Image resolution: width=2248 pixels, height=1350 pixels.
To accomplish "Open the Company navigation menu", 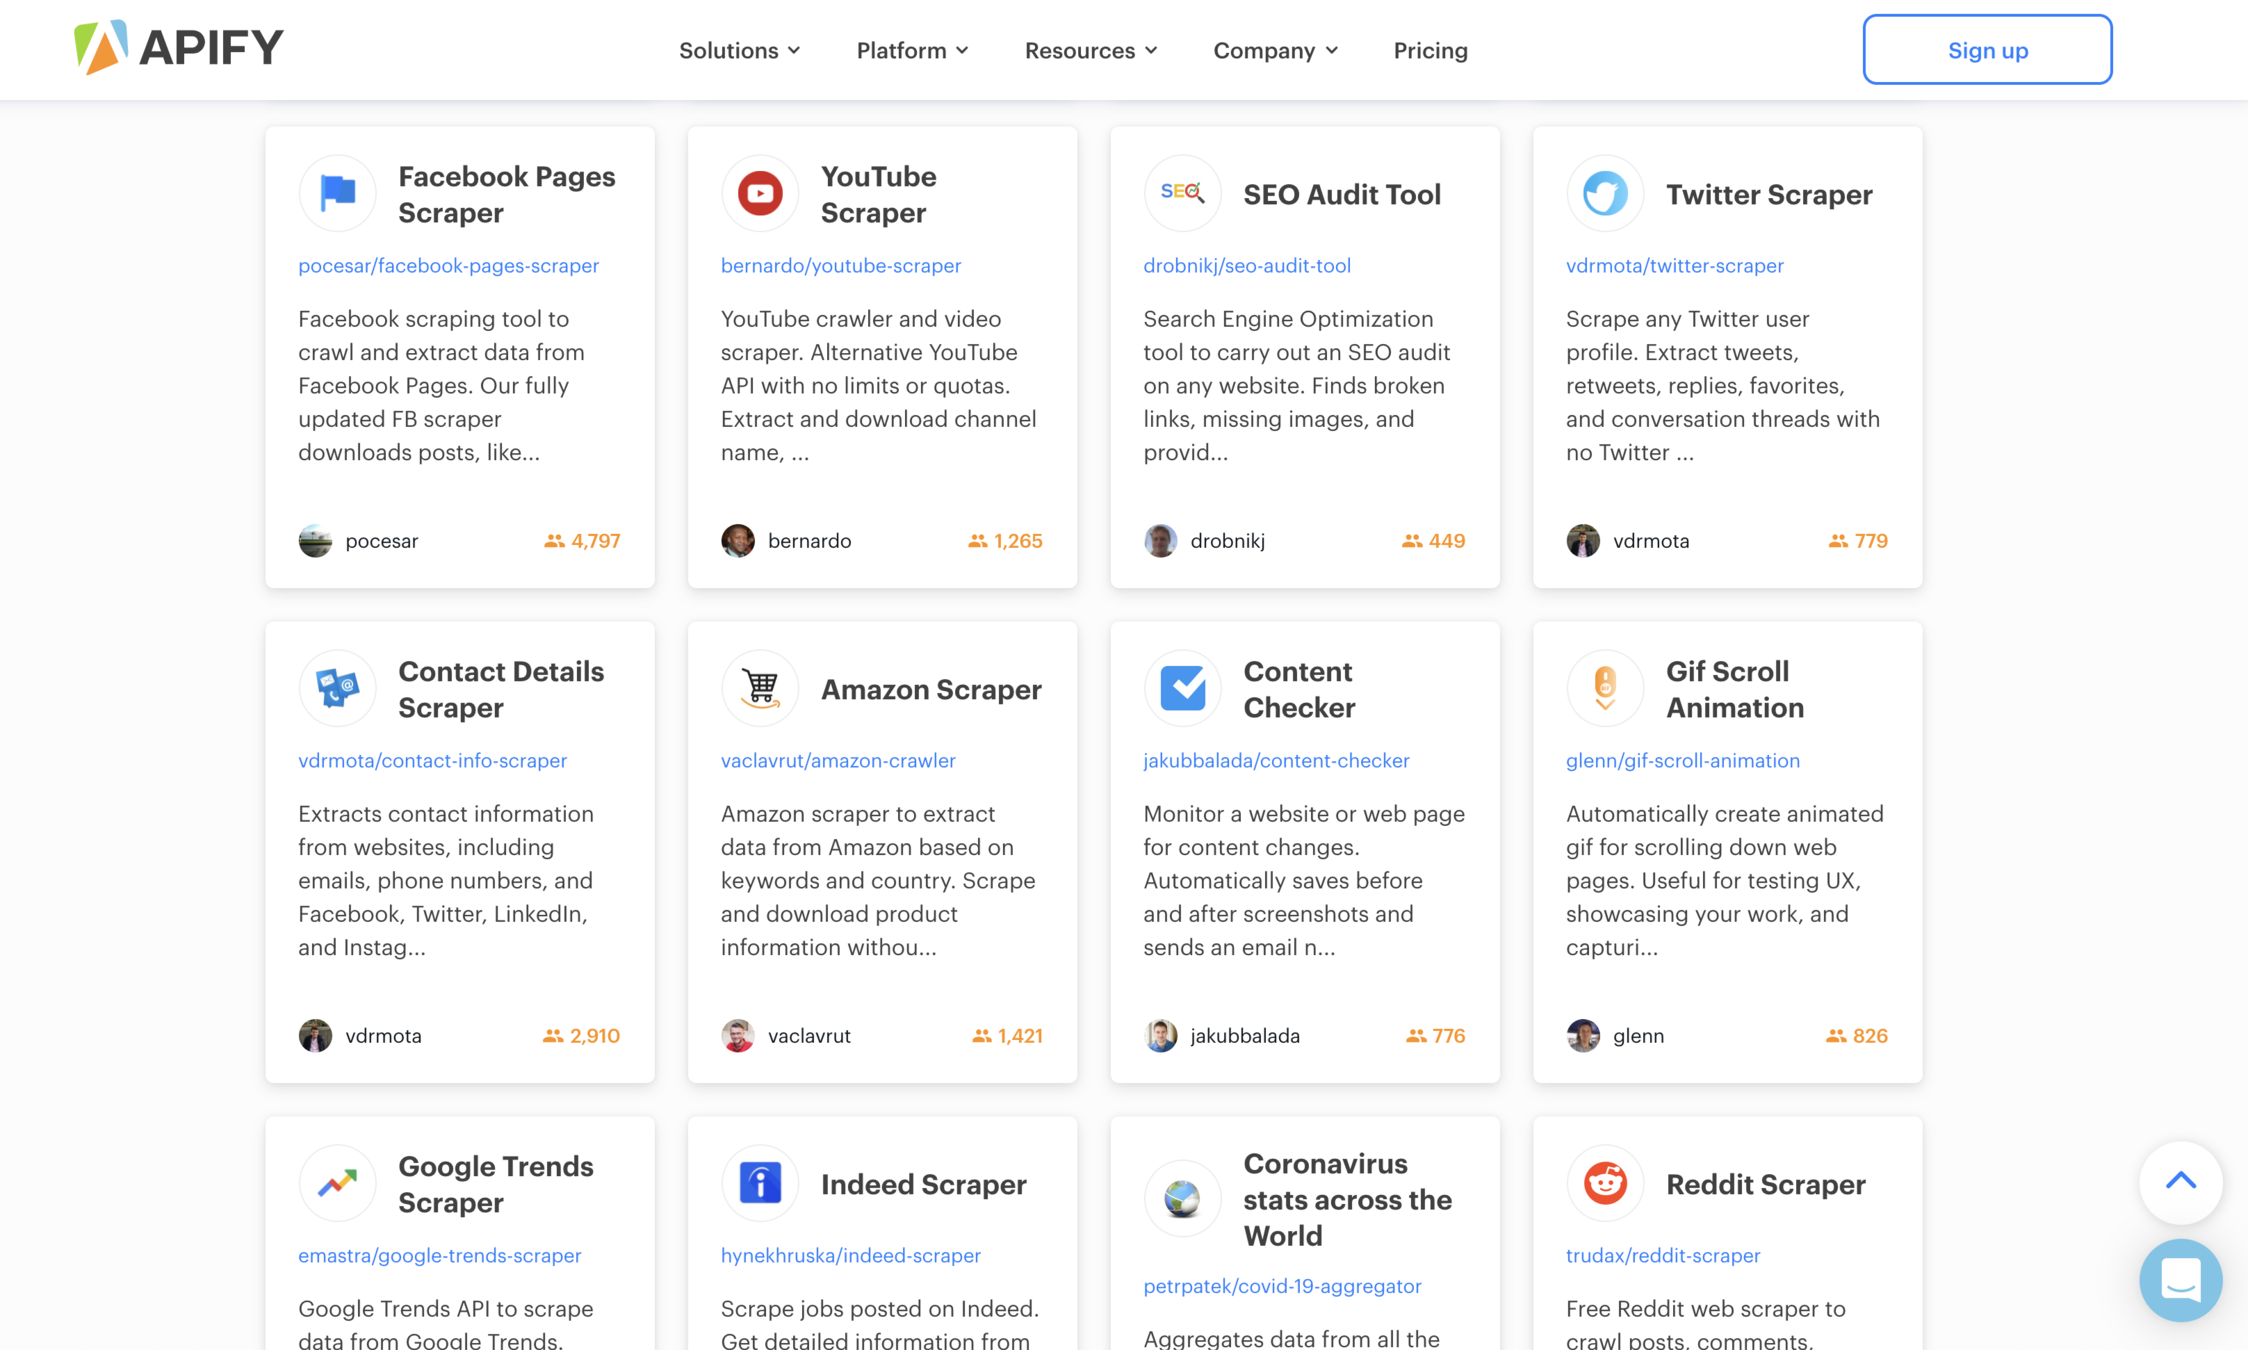I will coord(1275,50).
